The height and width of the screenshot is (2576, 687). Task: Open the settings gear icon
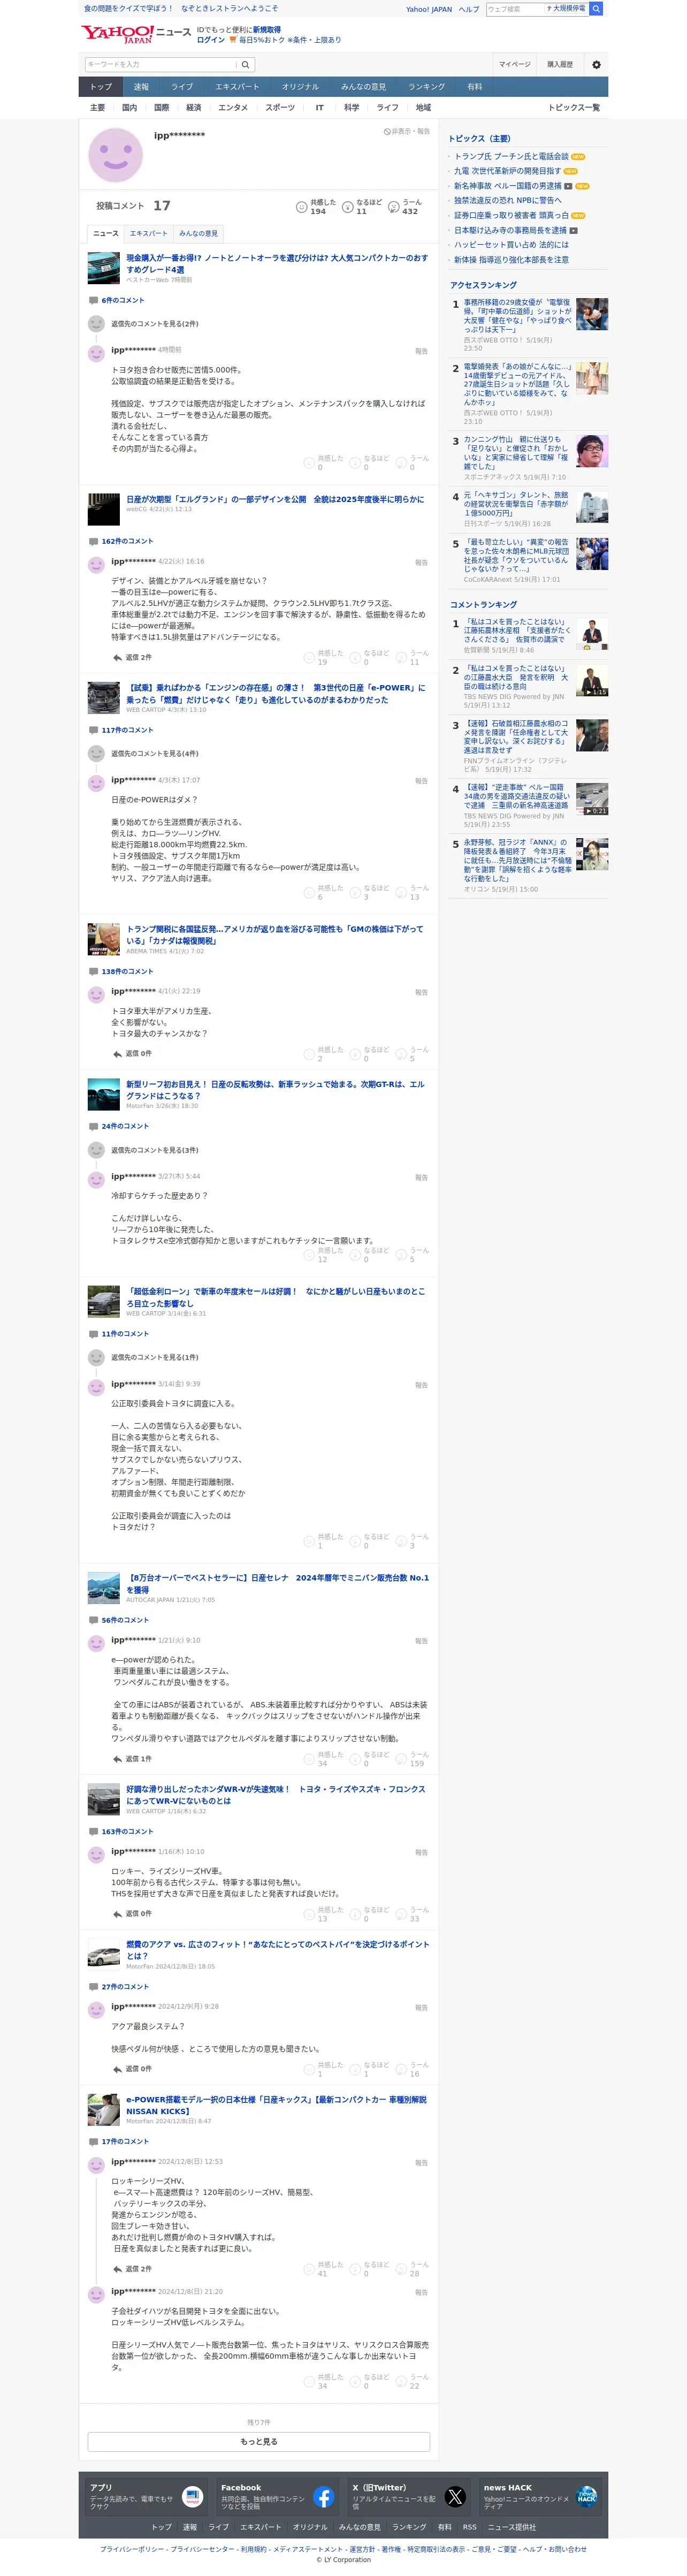(596, 64)
